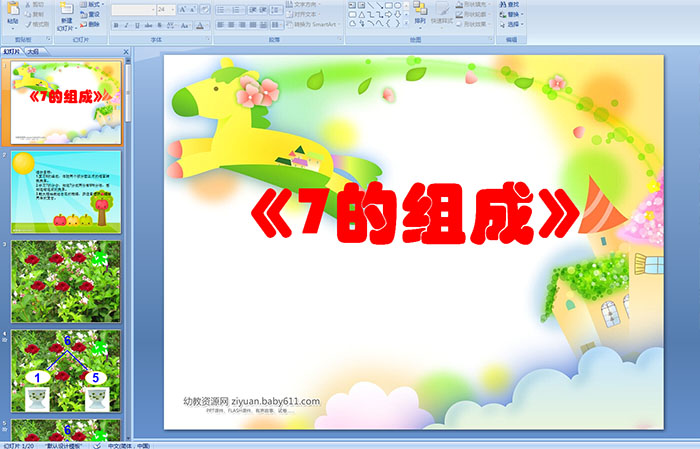
Task: Open the Select (选择) dropdown
Action: click(510, 24)
